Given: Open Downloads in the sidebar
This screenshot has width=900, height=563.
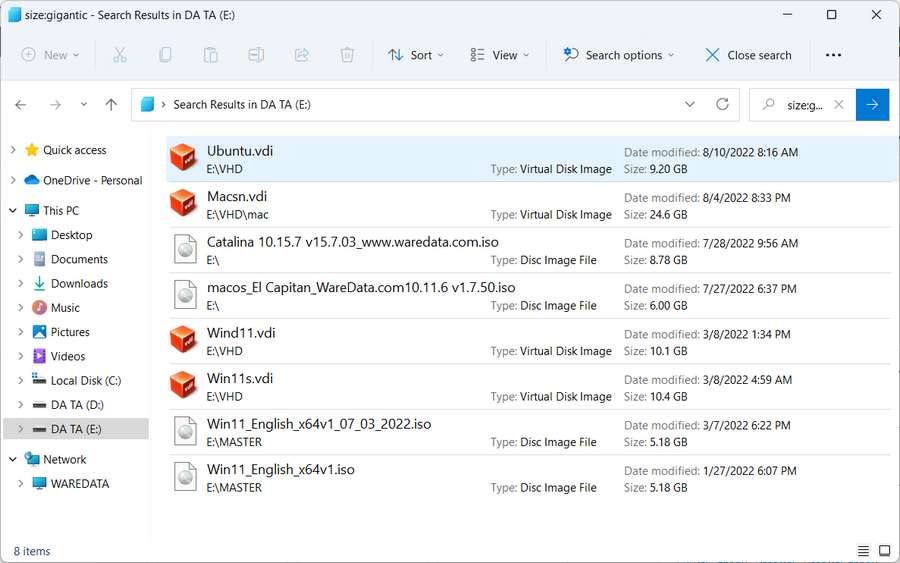Looking at the screenshot, I should click(x=79, y=284).
